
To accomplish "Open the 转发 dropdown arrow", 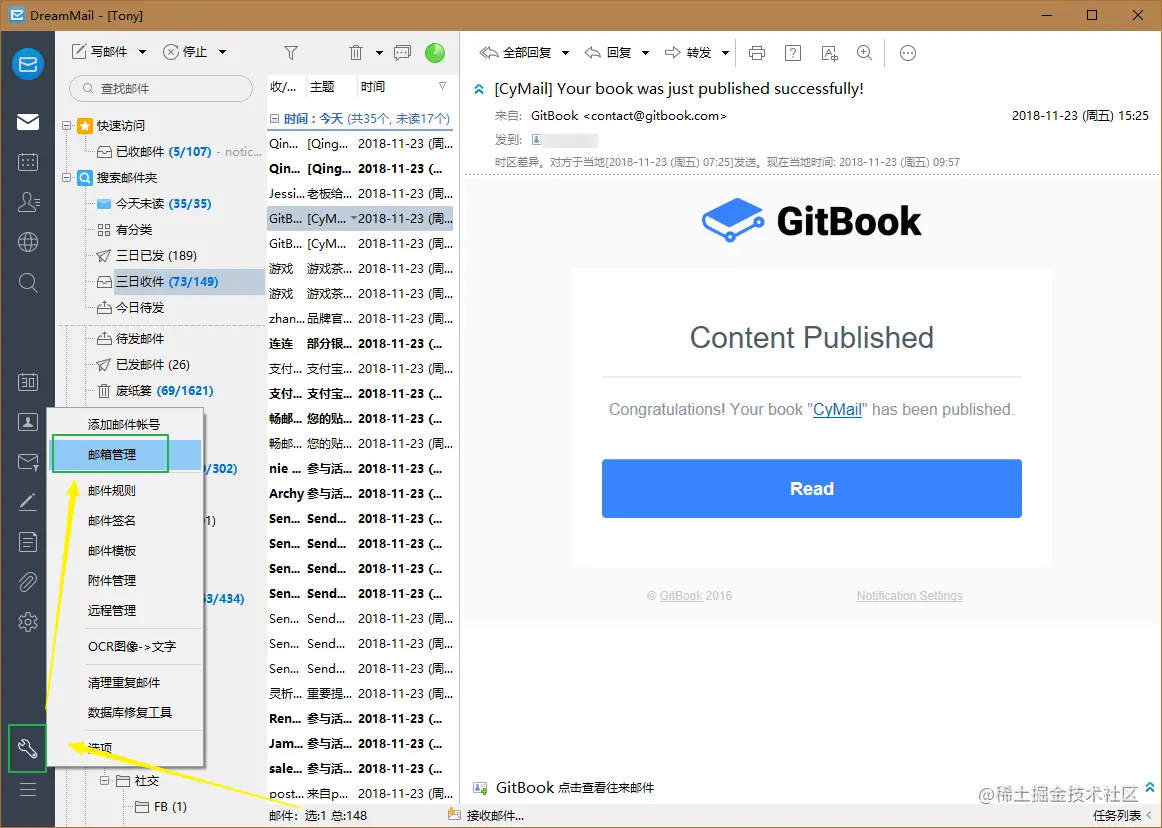I will pos(726,53).
